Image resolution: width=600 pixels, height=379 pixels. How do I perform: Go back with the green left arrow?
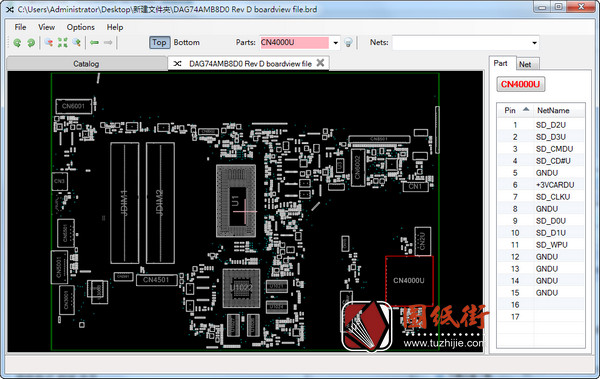(x=94, y=42)
